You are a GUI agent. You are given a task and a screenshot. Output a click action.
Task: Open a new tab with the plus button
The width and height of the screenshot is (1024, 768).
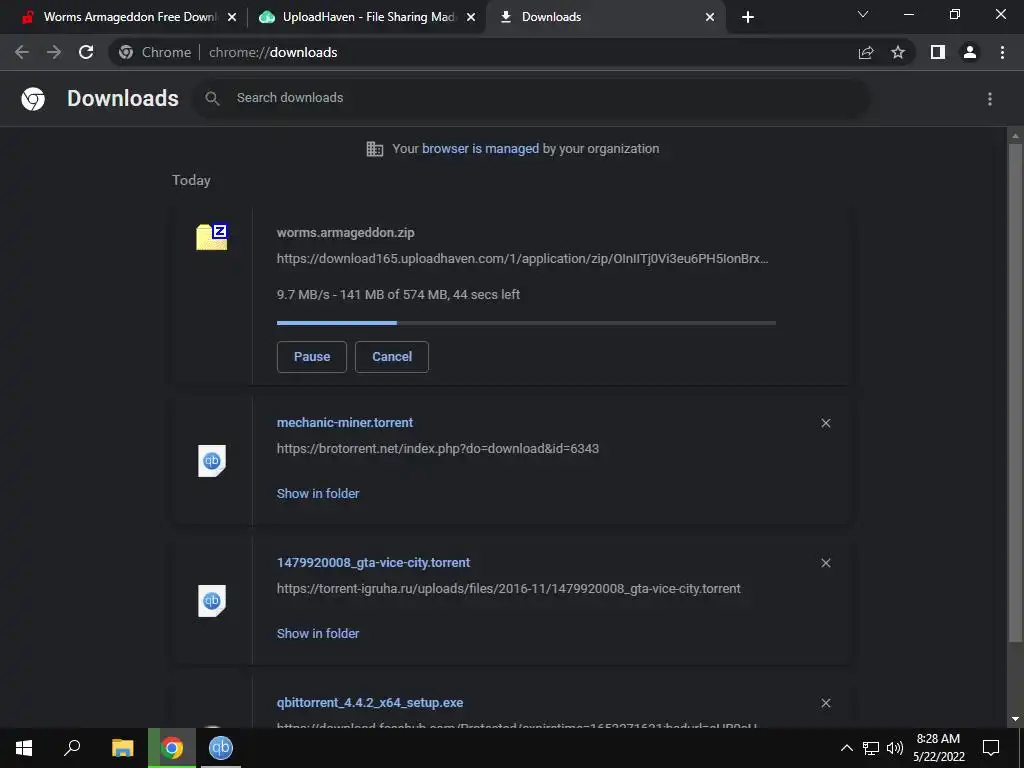[x=748, y=18]
